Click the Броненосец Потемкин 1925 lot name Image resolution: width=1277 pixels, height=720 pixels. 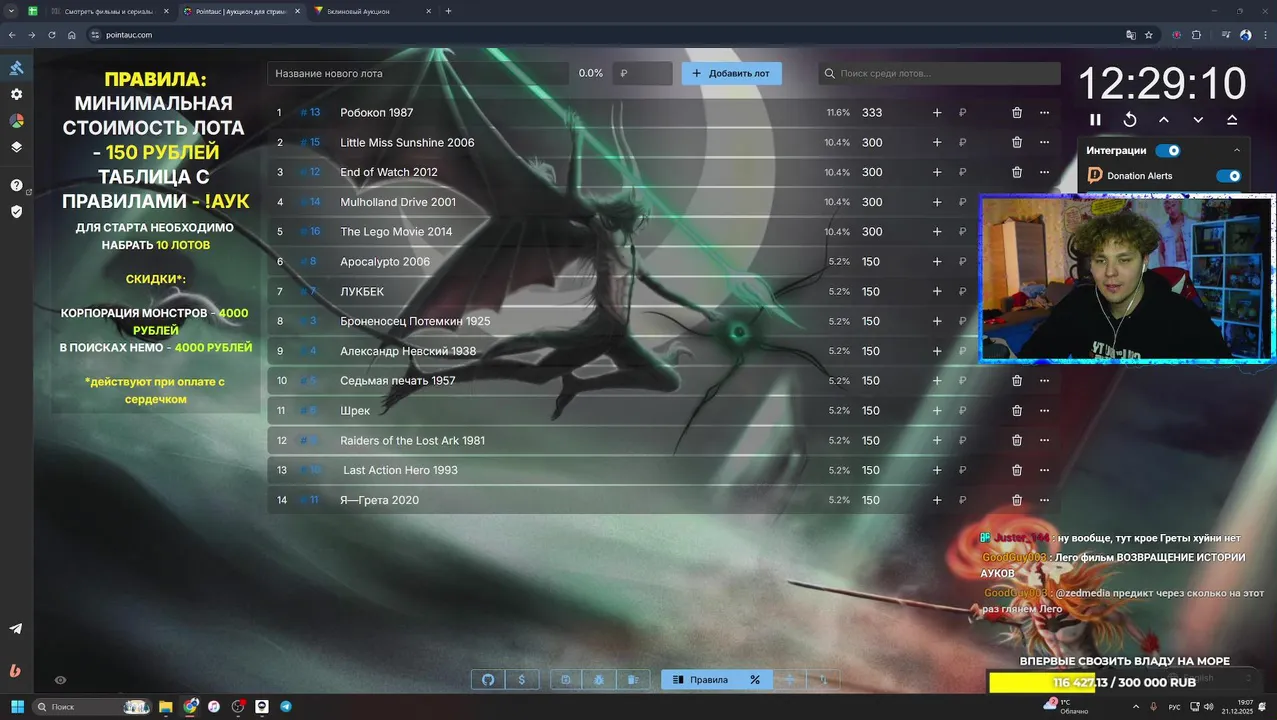pyautogui.click(x=415, y=321)
